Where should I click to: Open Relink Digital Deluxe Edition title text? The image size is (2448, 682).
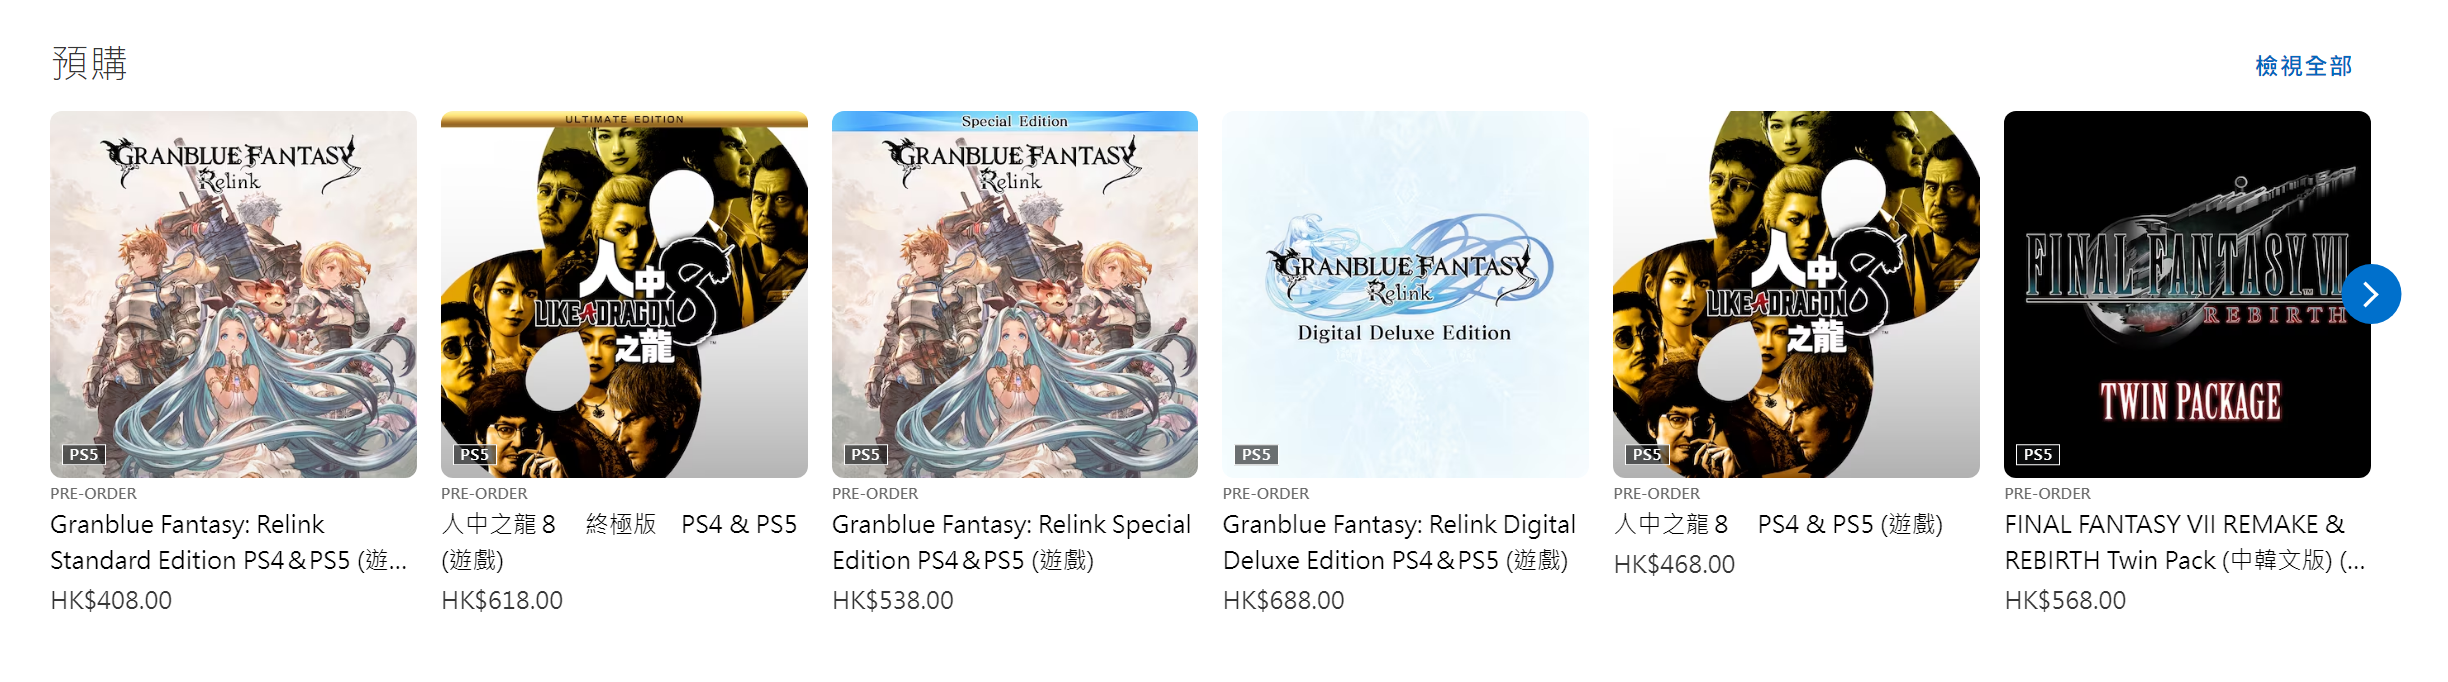[1399, 542]
